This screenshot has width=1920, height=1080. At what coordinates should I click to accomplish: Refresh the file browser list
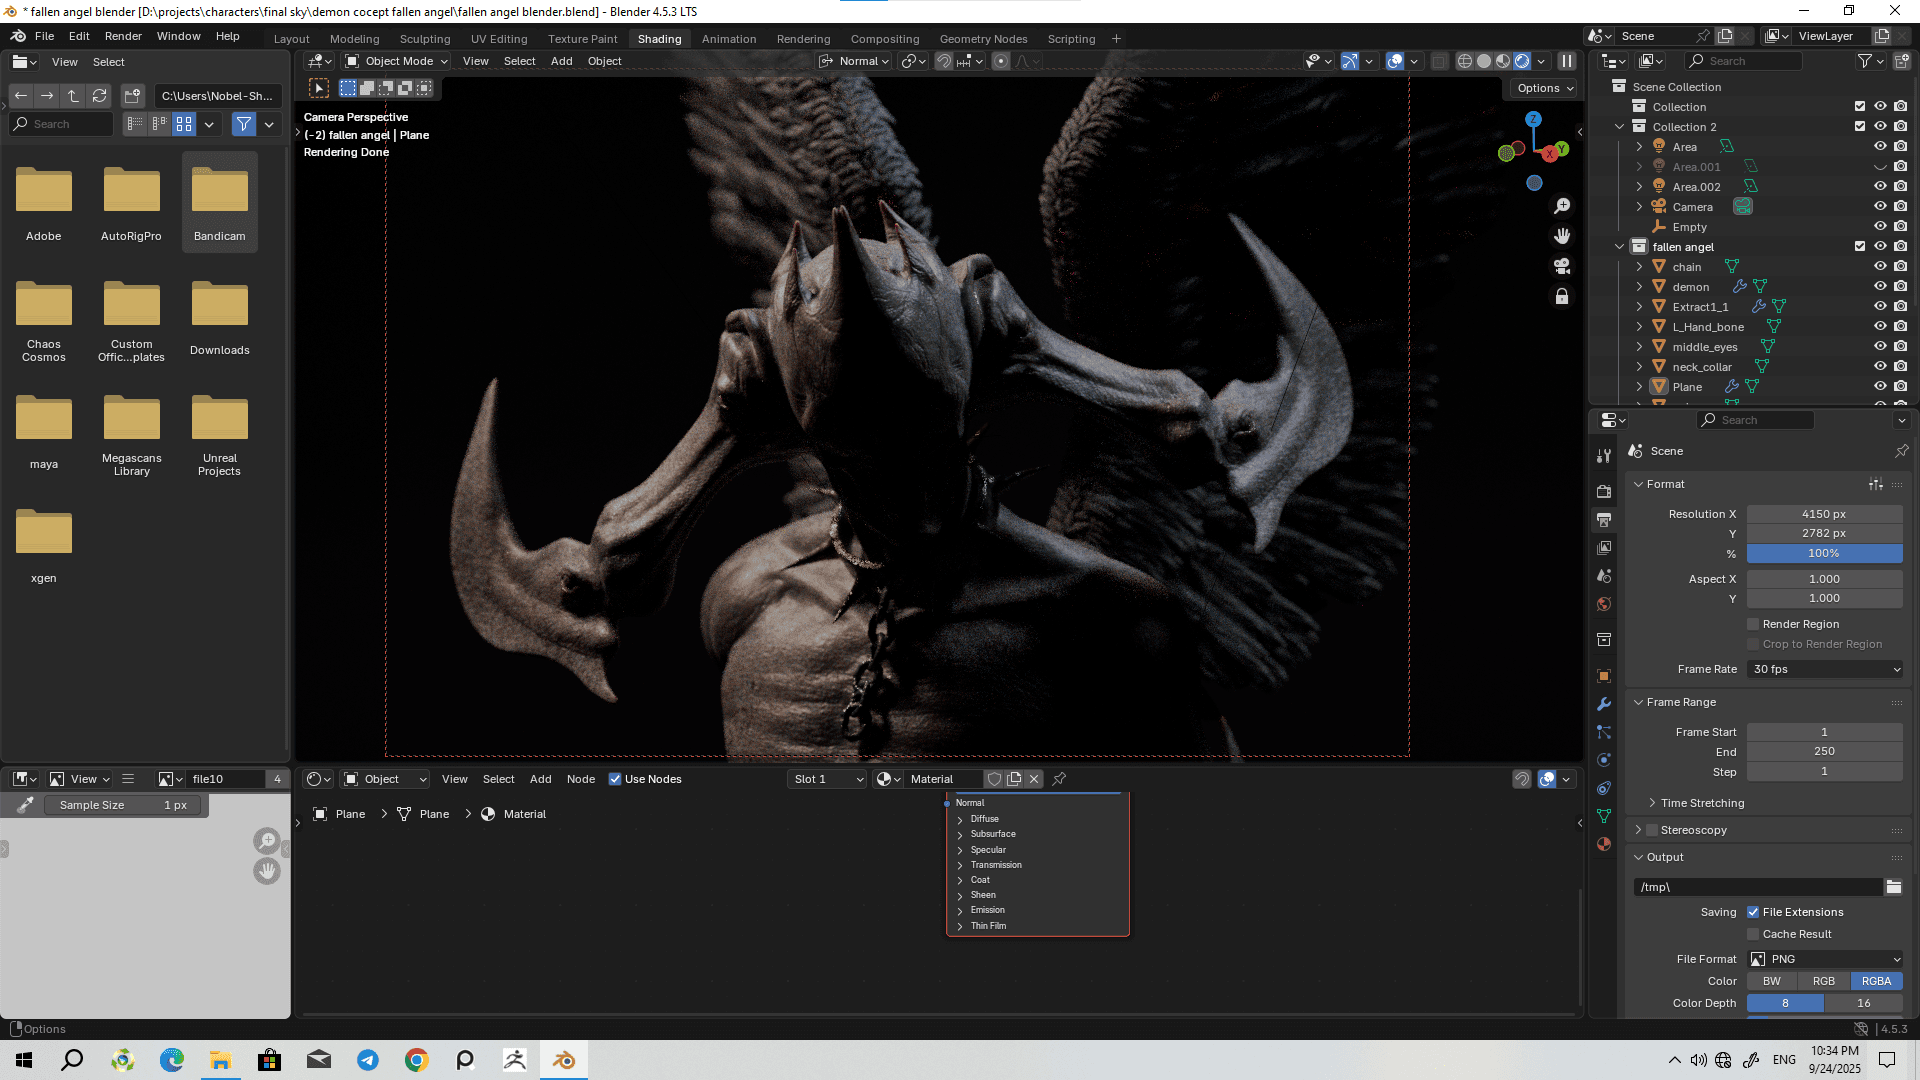tap(99, 96)
